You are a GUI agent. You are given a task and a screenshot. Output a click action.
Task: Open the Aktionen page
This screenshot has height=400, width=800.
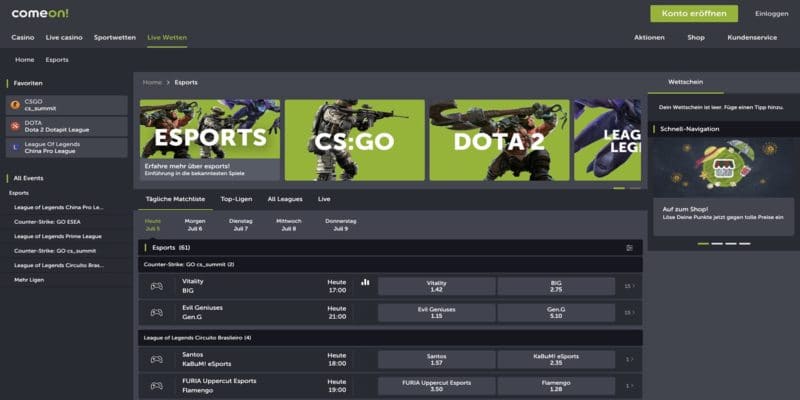click(x=649, y=37)
